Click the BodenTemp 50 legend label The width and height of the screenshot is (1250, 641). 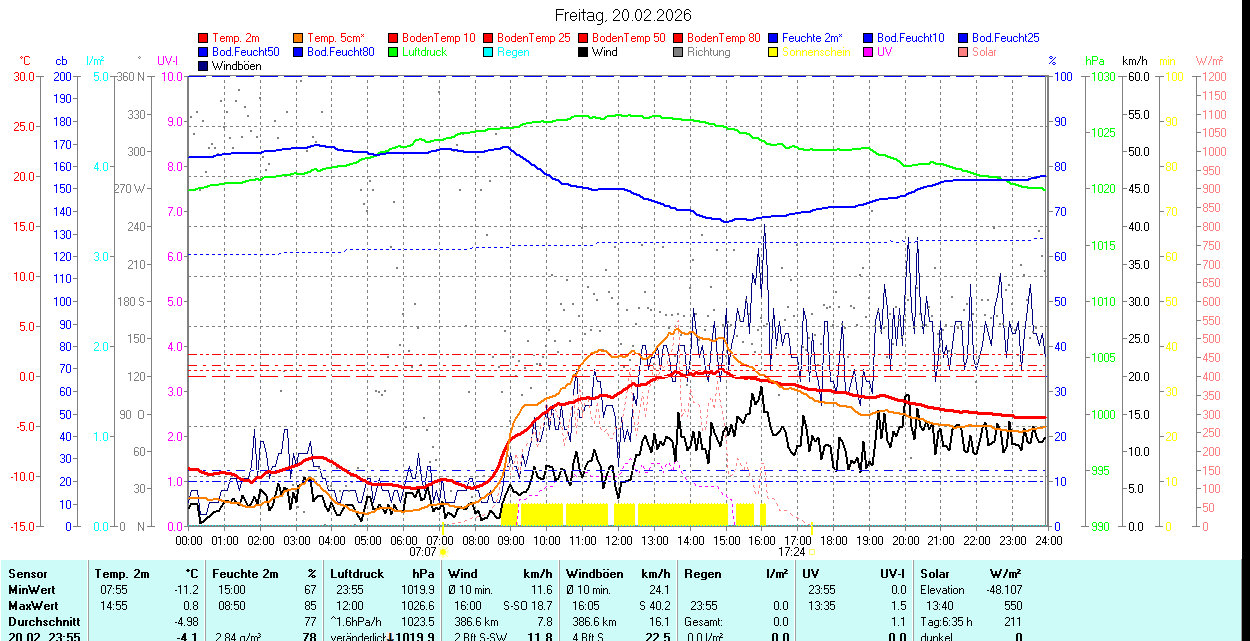point(631,38)
